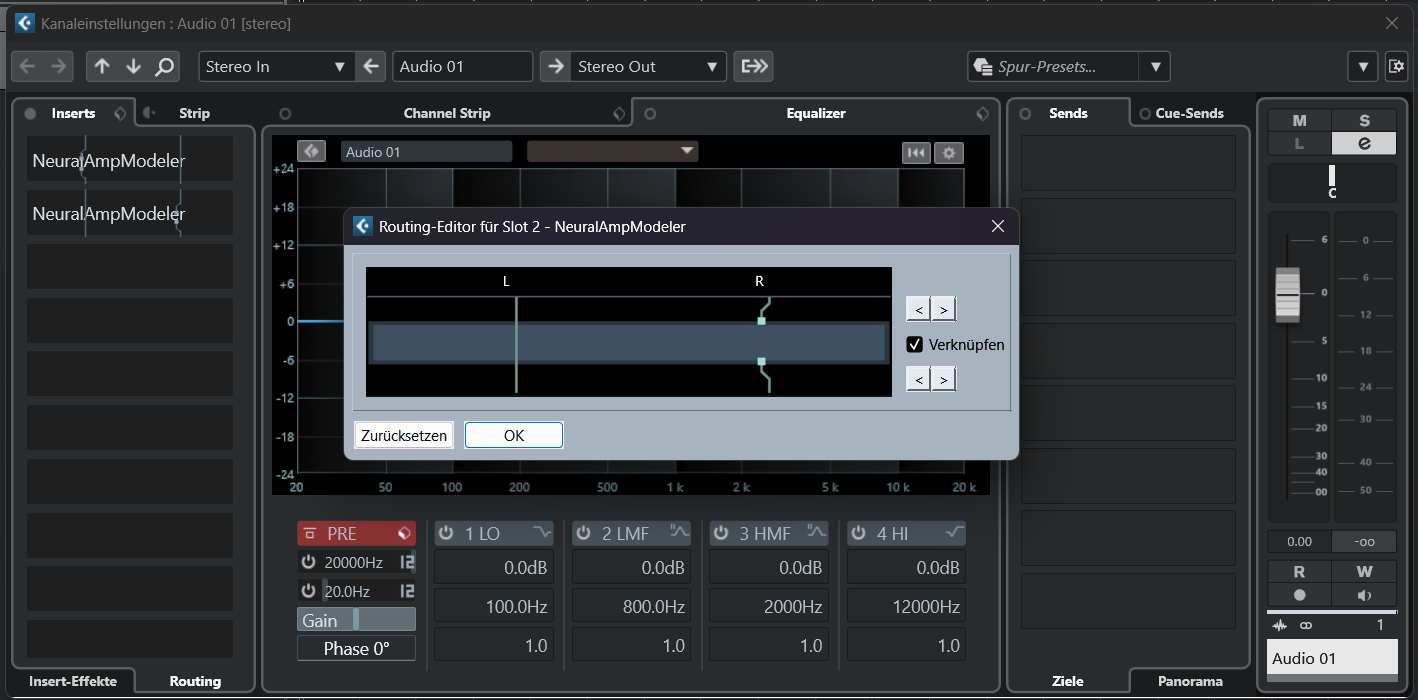Viewport: 1418px width, 700px height.
Task: Toggle 3 HMF band power button
Action: coord(722,534)
